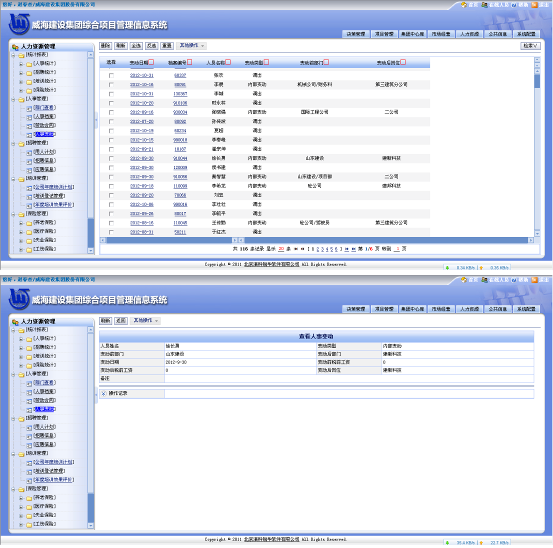Image resolution: width=553 pixels, height=548 pixels.
Task: Tick the checkbox for record dated 2012-07-20
Action: (111, 121)
